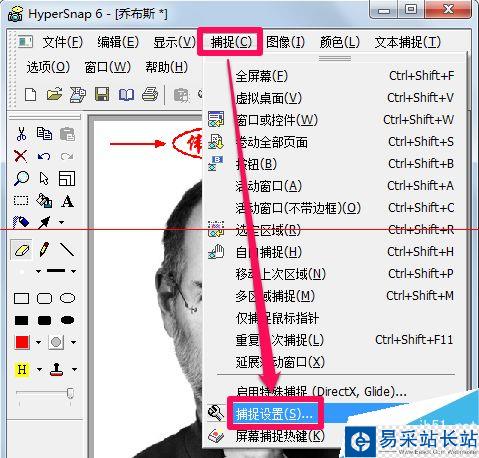Click the Paste clipboard icon
The width and height of the screenshot is (479, 458).
point(67,134)
